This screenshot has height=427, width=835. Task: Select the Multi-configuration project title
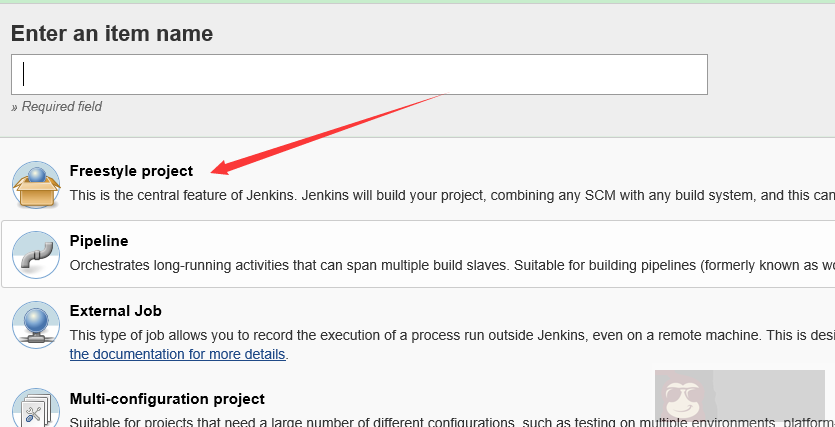pyautogui.click(x=167, y=399)
